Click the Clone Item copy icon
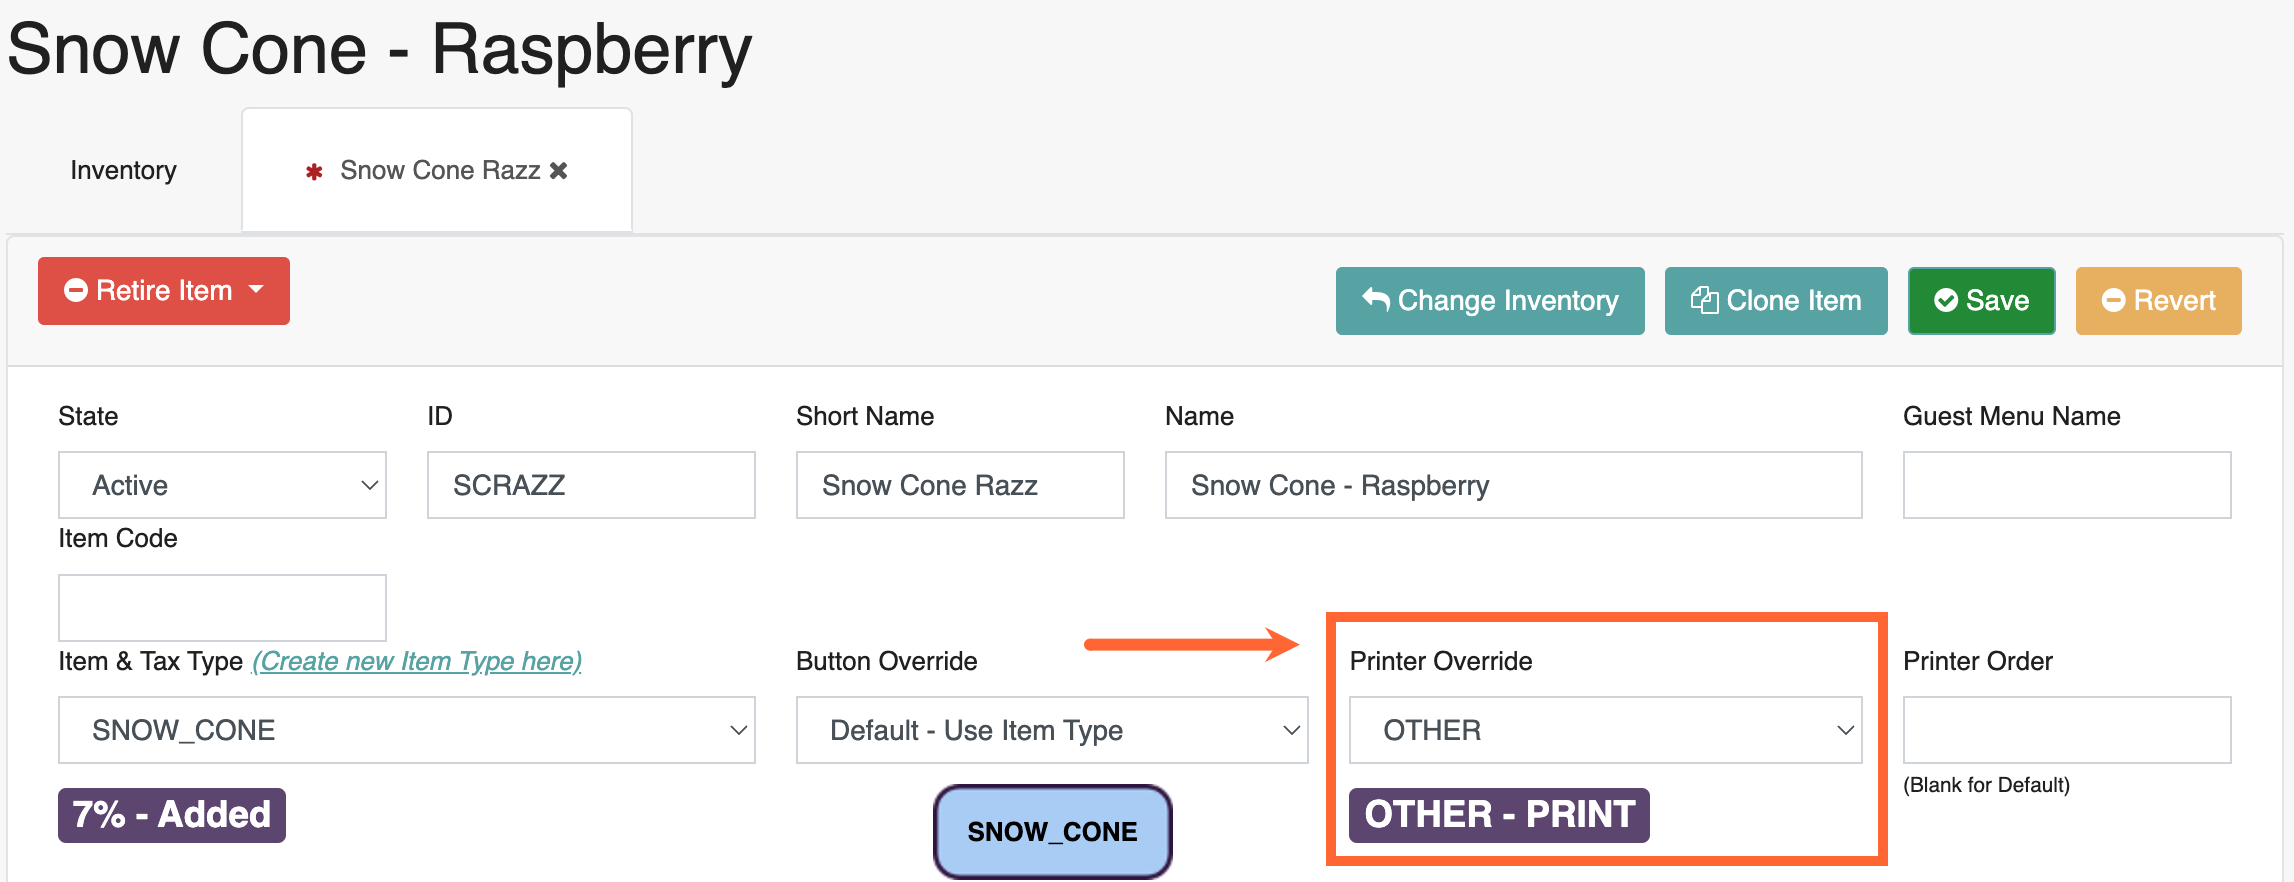Viewport: 2294px width, 882px height. tap(1704, 300)
